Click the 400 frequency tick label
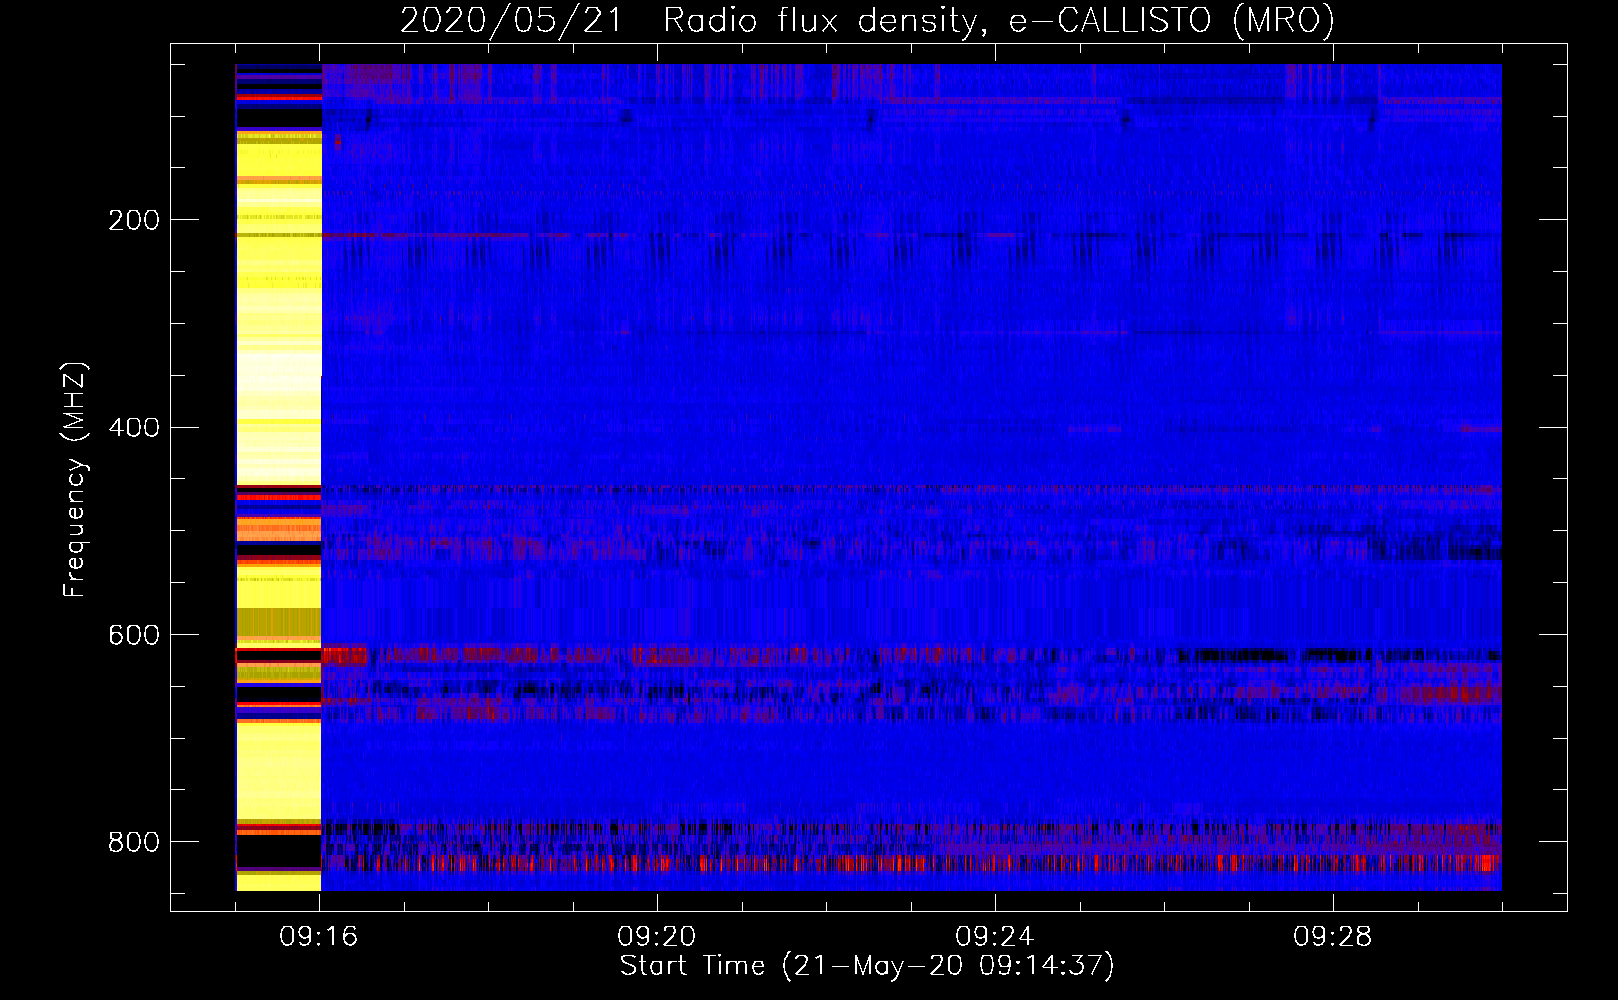 (x=134, y=428)
